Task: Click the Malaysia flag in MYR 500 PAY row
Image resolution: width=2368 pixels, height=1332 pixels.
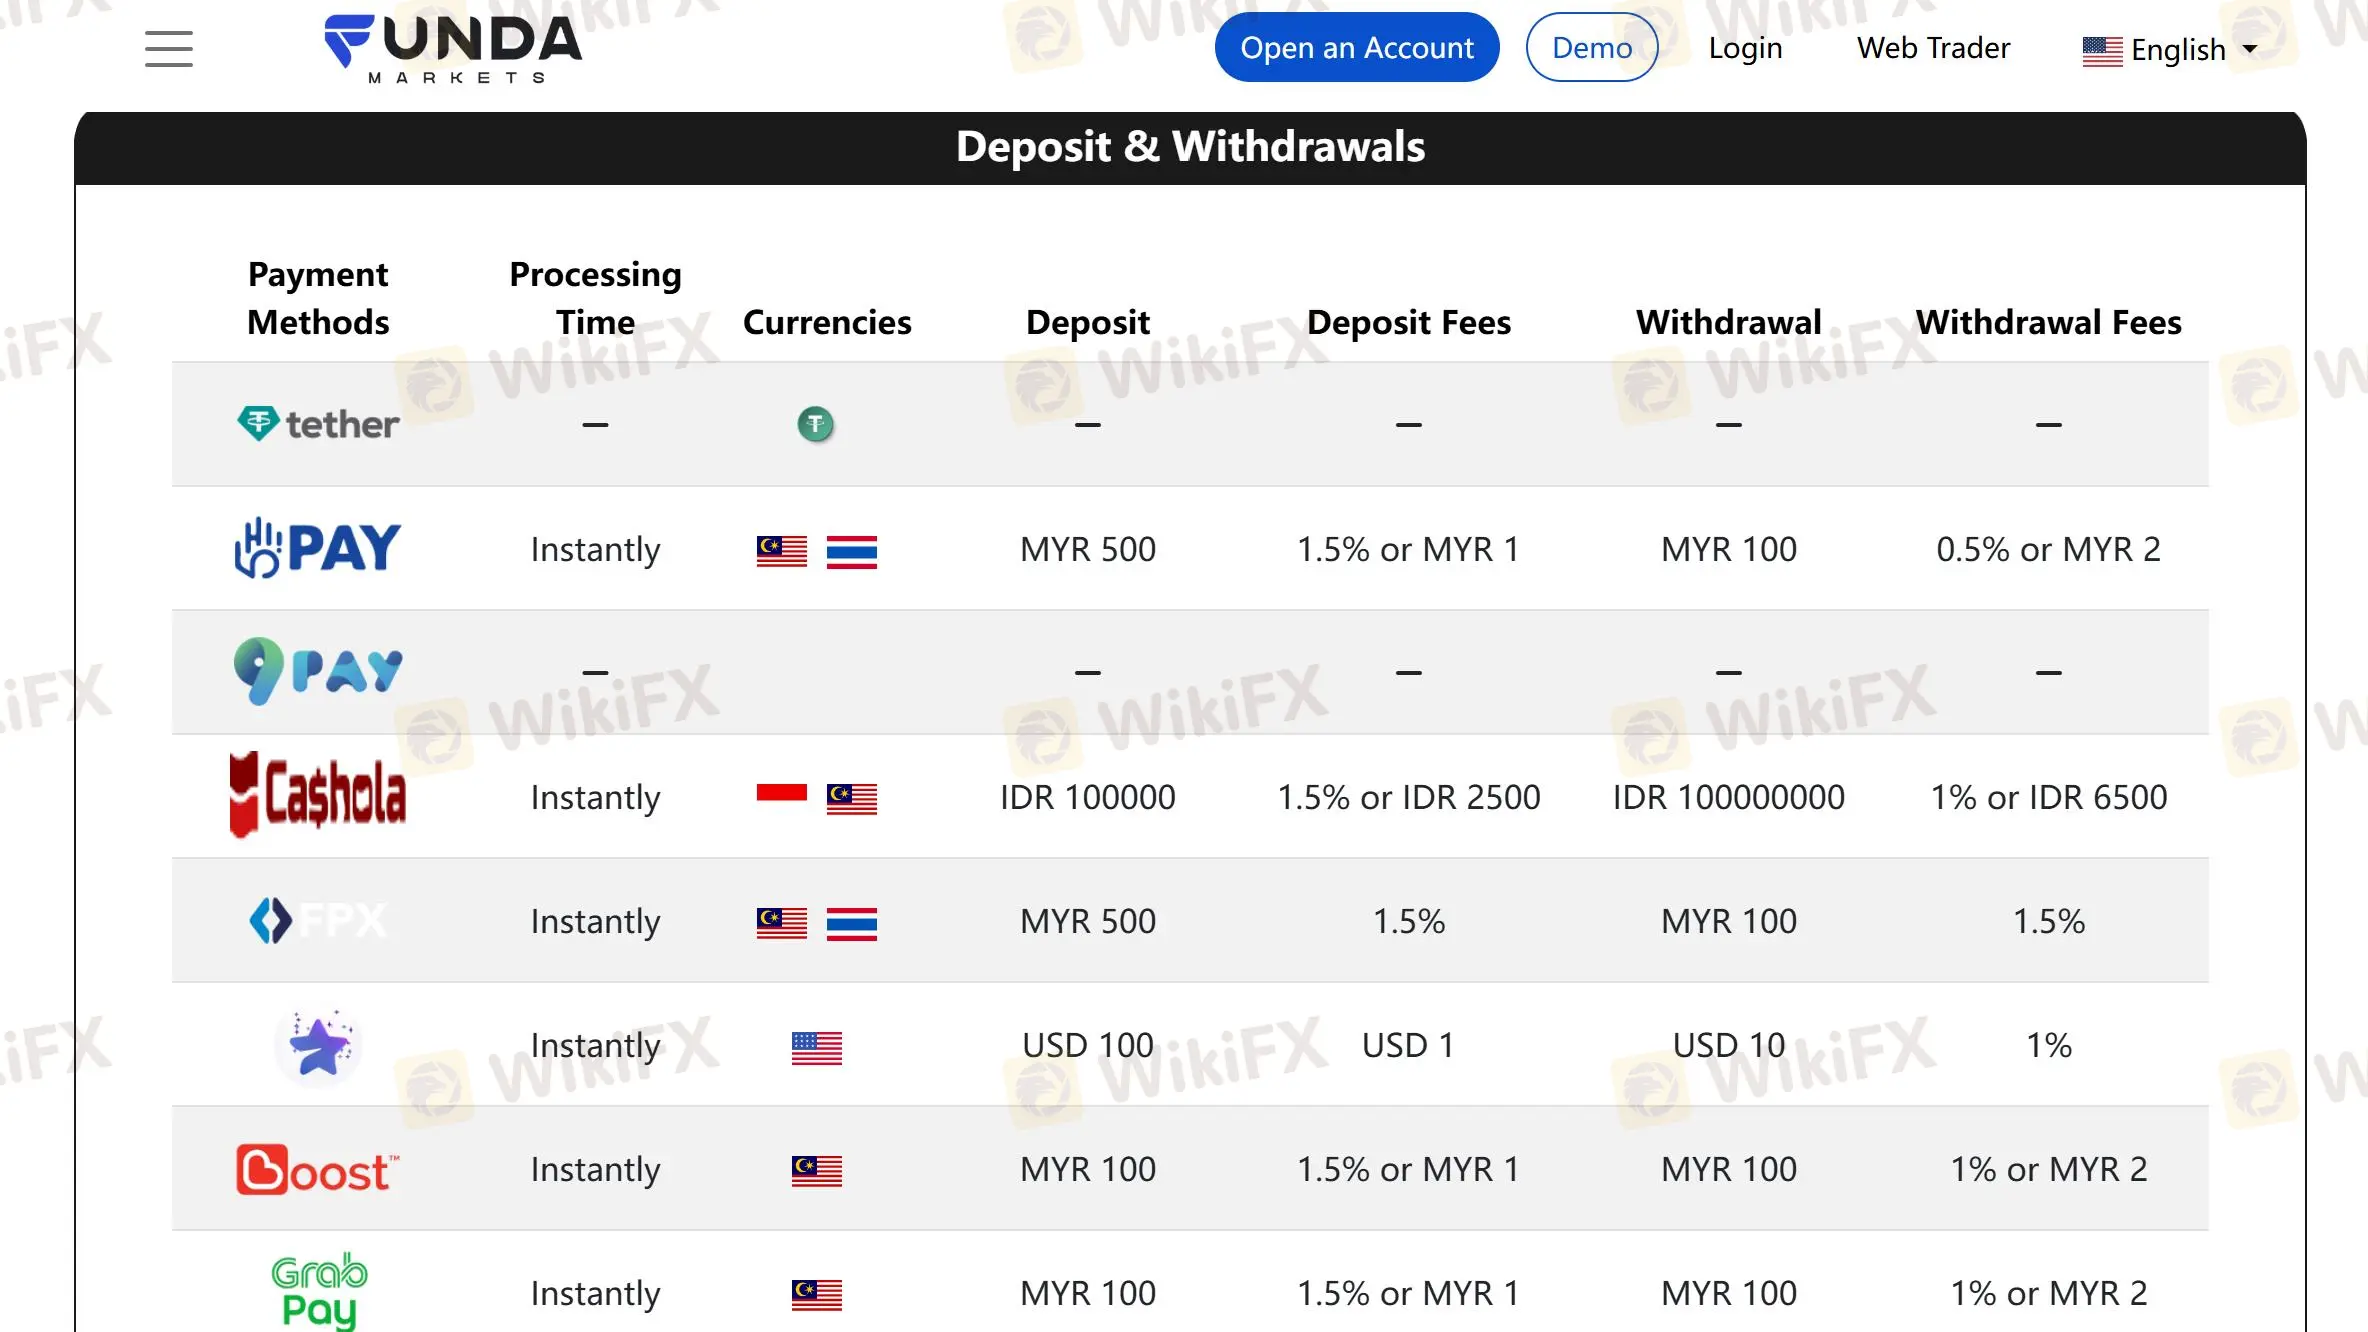Action: click(782, 551)
